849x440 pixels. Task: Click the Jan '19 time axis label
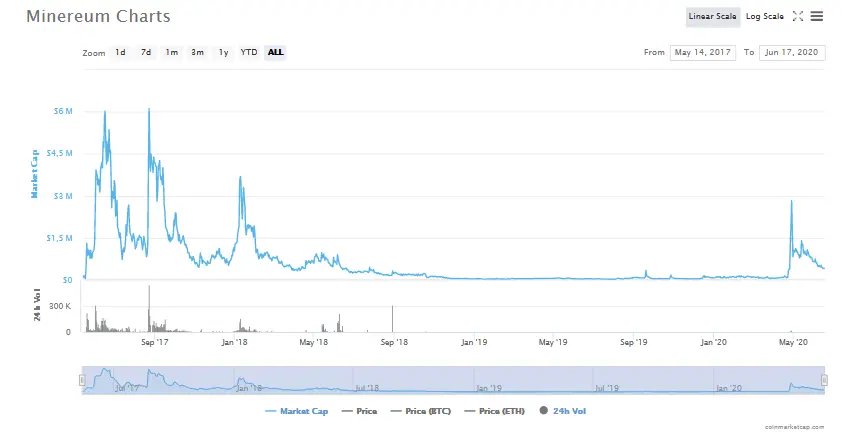pos(474,342)
